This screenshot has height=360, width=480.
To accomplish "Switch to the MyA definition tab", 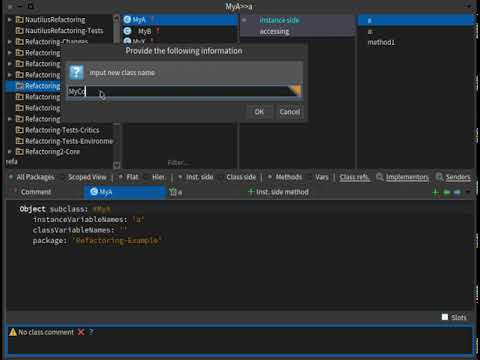I will [x=125, y=192].
